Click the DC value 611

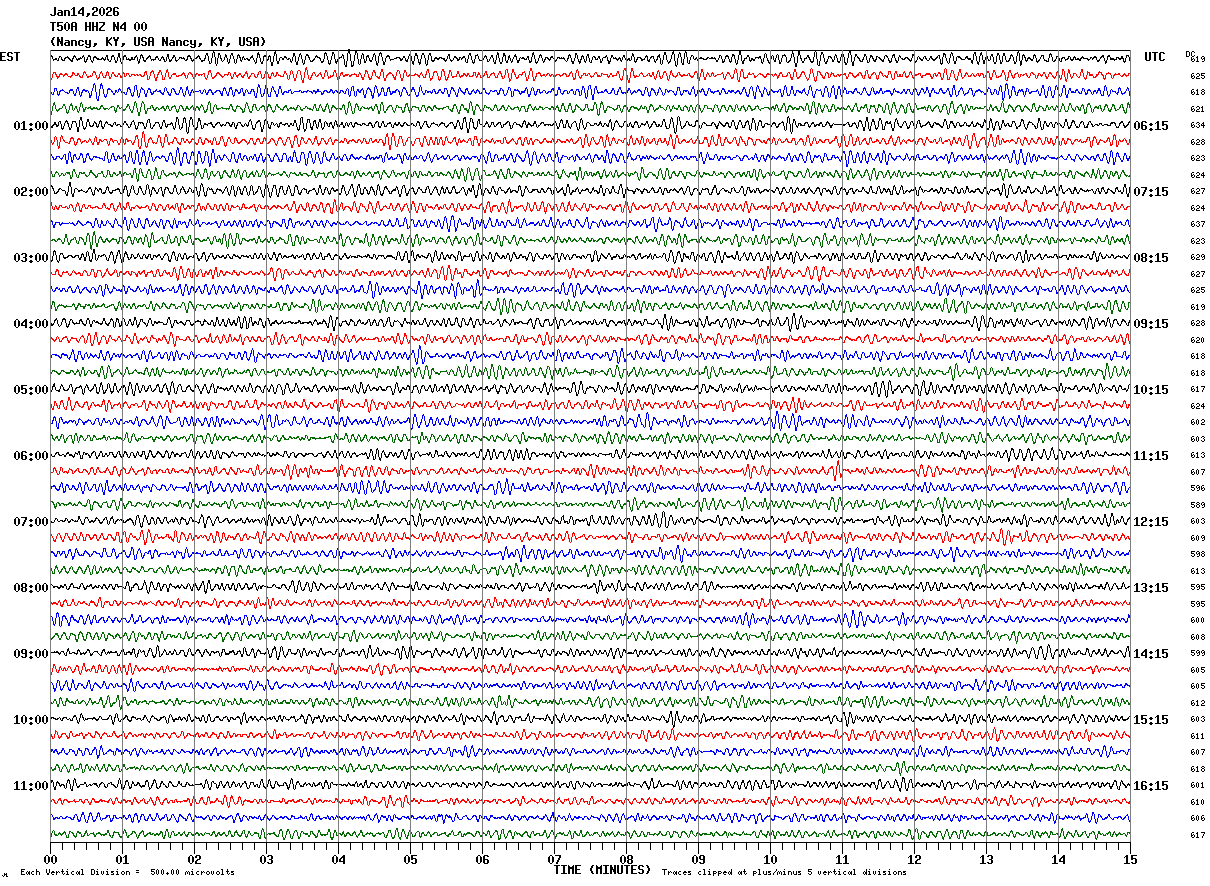click(1197, 736)
